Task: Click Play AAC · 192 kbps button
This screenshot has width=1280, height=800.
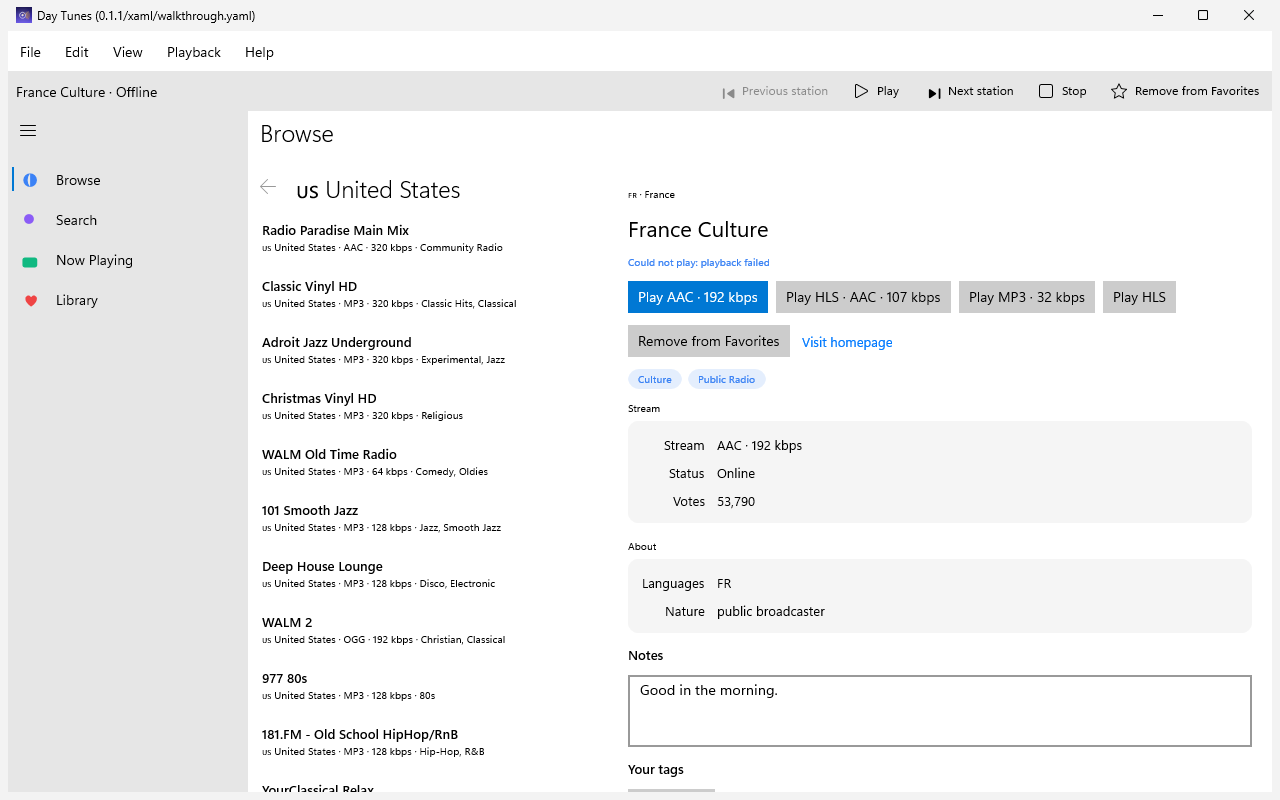Action: point(698,297)
